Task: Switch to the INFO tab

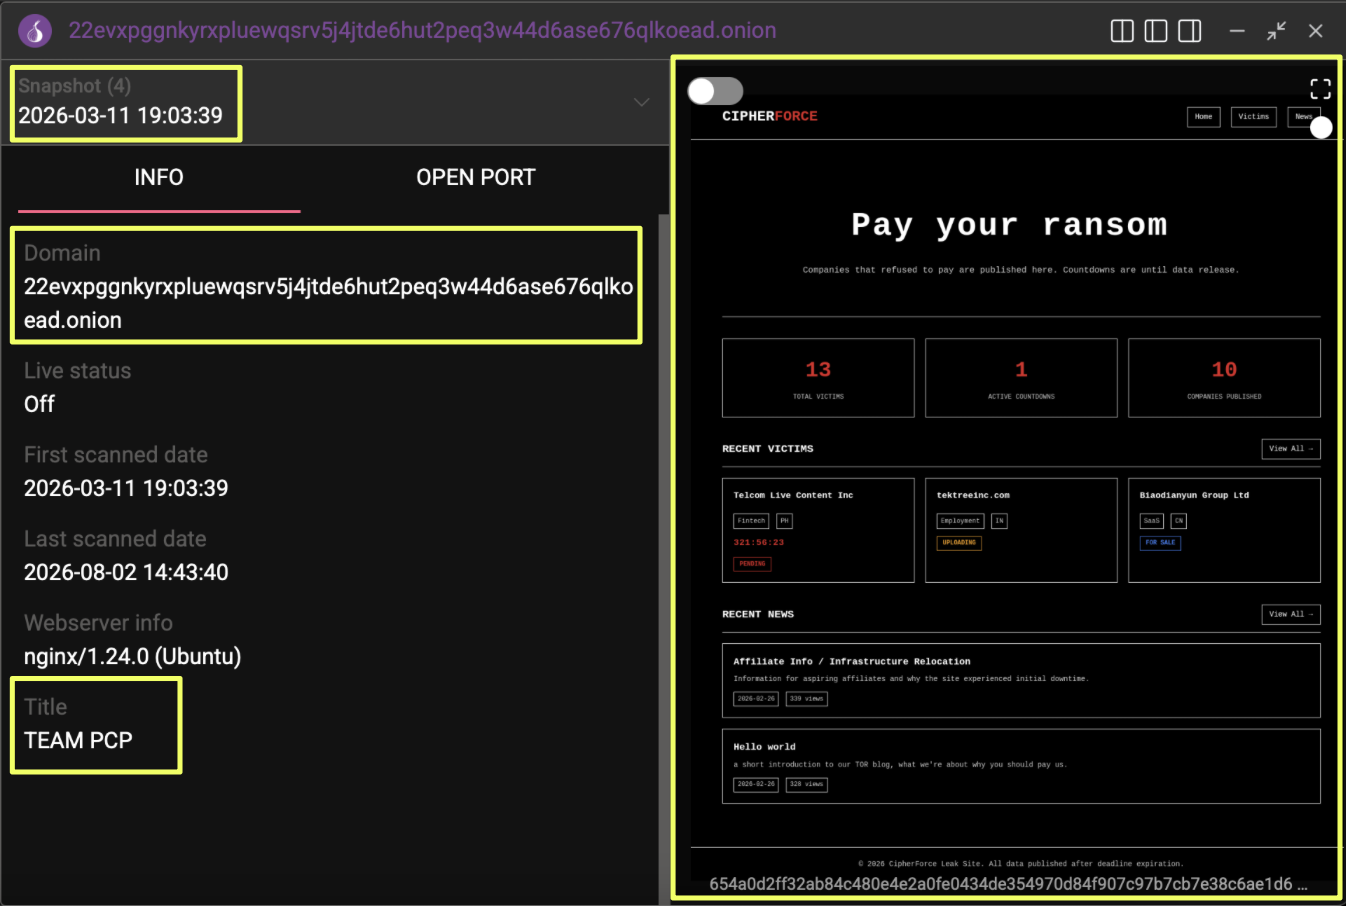Action: click(x=159, y=177)
